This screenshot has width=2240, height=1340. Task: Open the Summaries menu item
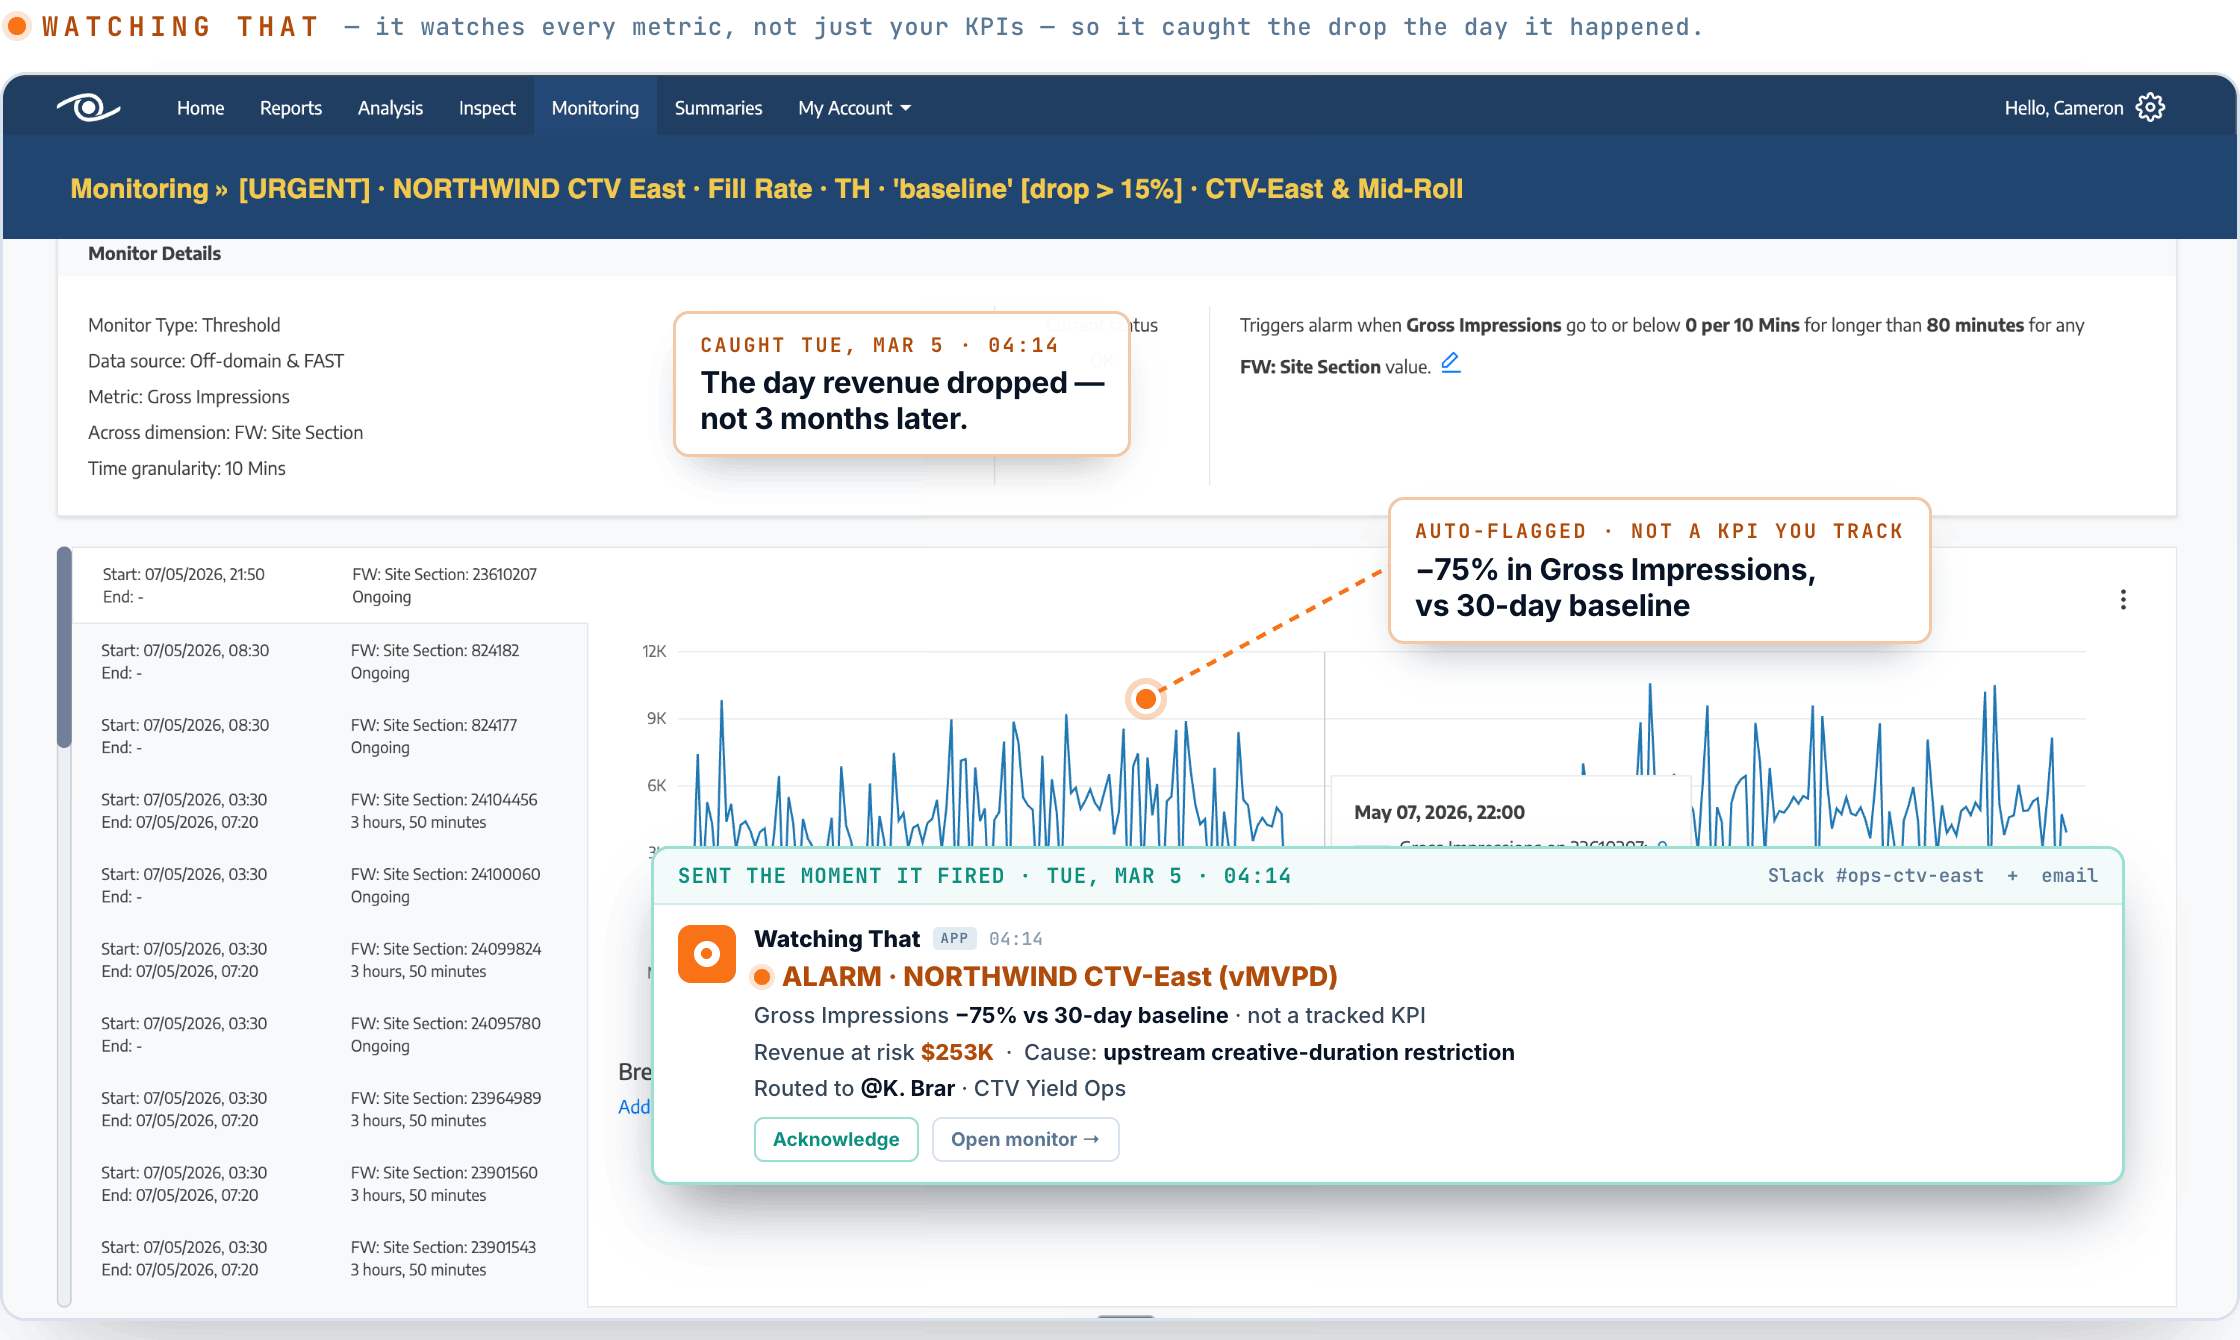718,108
